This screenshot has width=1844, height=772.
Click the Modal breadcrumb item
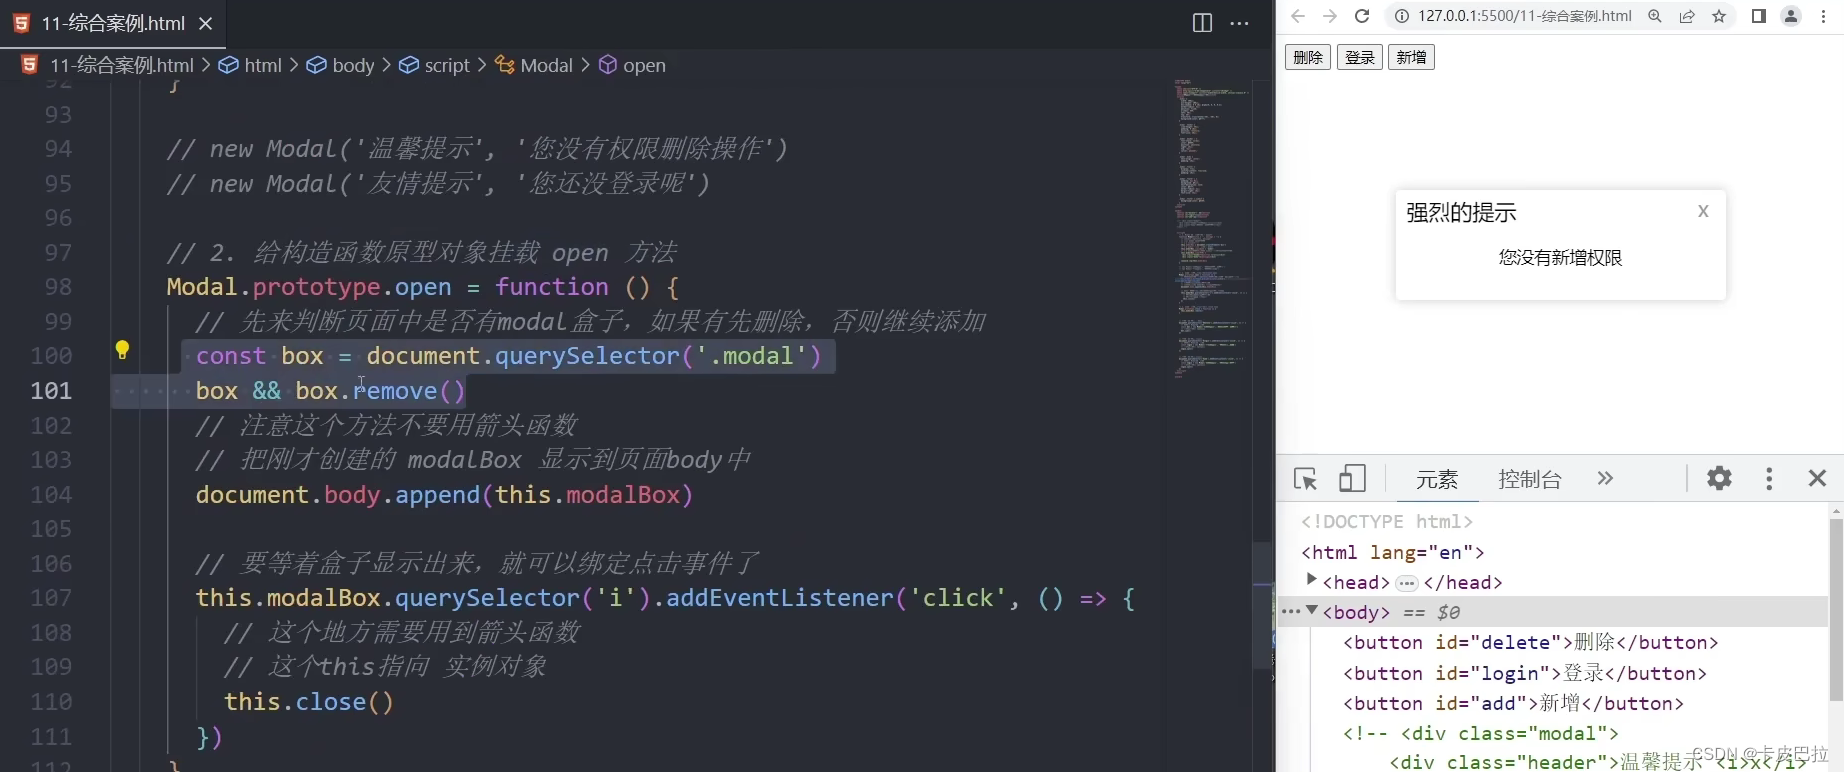(535, 65)
